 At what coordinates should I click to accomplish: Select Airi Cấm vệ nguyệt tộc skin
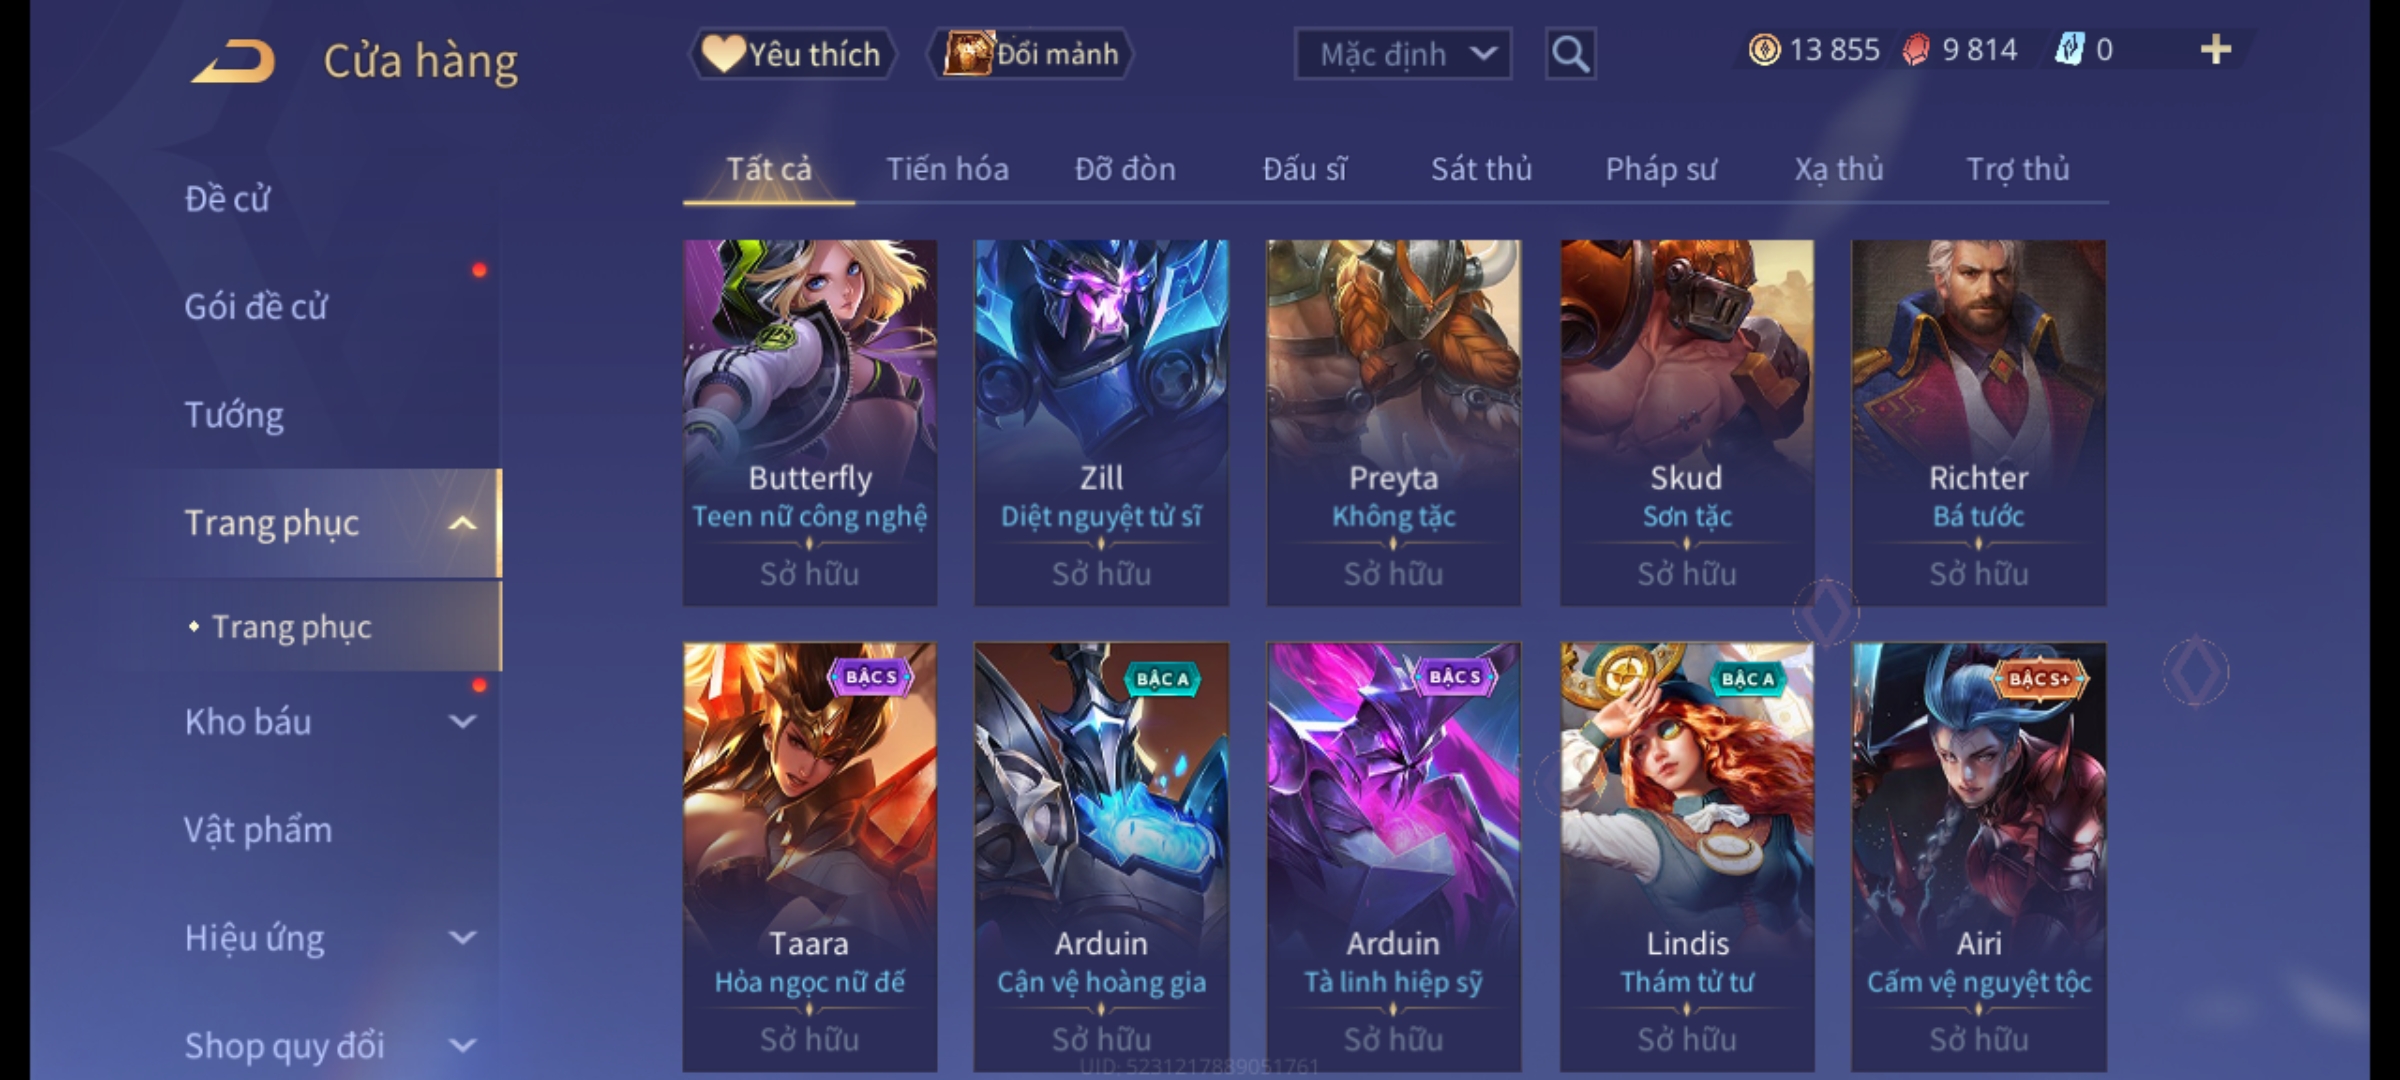coord(1979,856)
